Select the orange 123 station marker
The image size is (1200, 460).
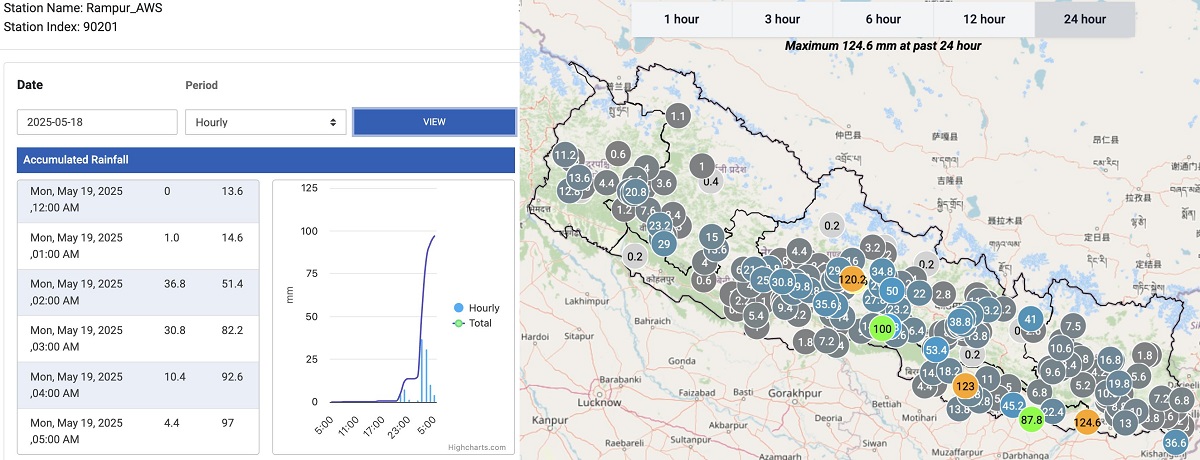[965, 386]
